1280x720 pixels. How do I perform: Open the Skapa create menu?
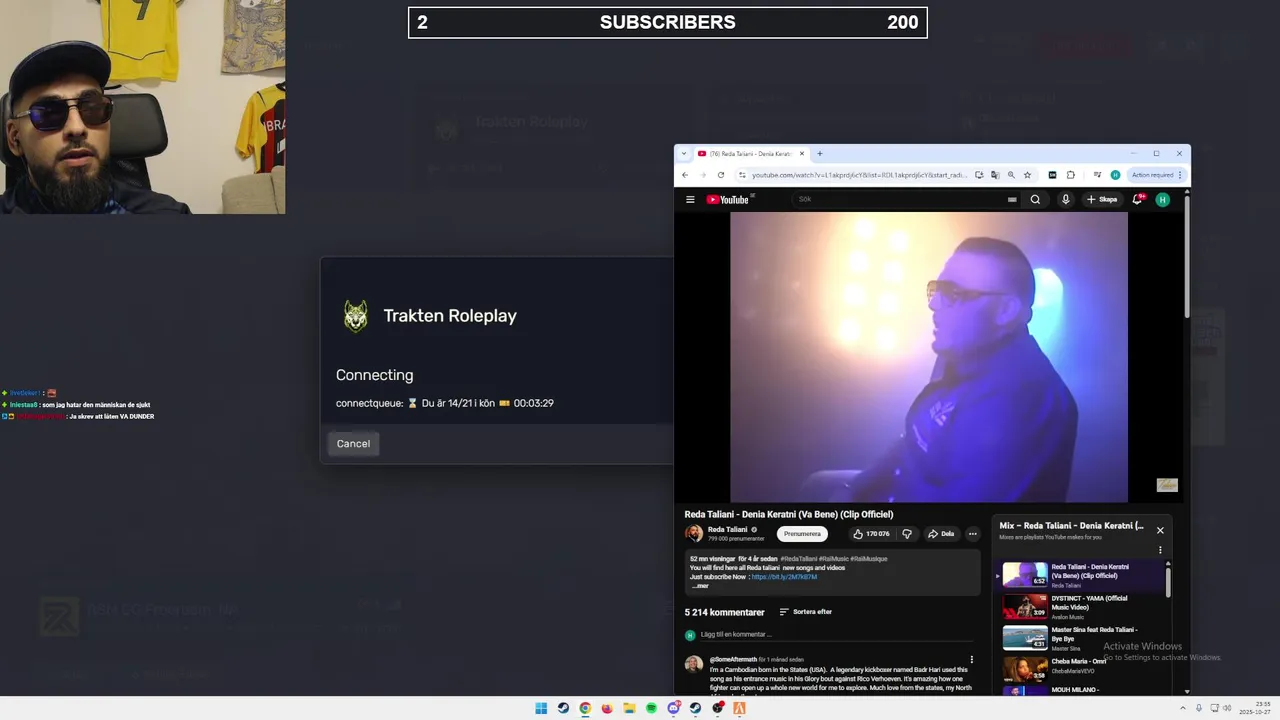(x=1102, y=199)
